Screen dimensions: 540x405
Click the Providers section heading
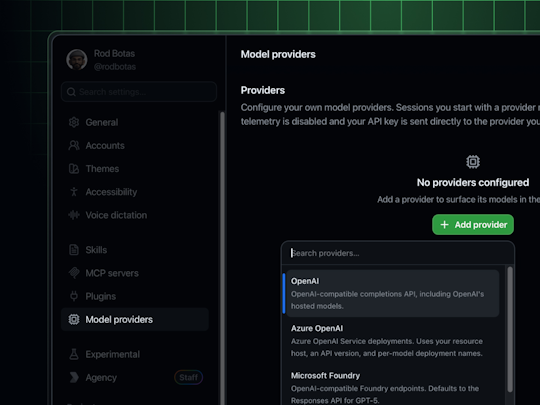[x=263, y=90]
